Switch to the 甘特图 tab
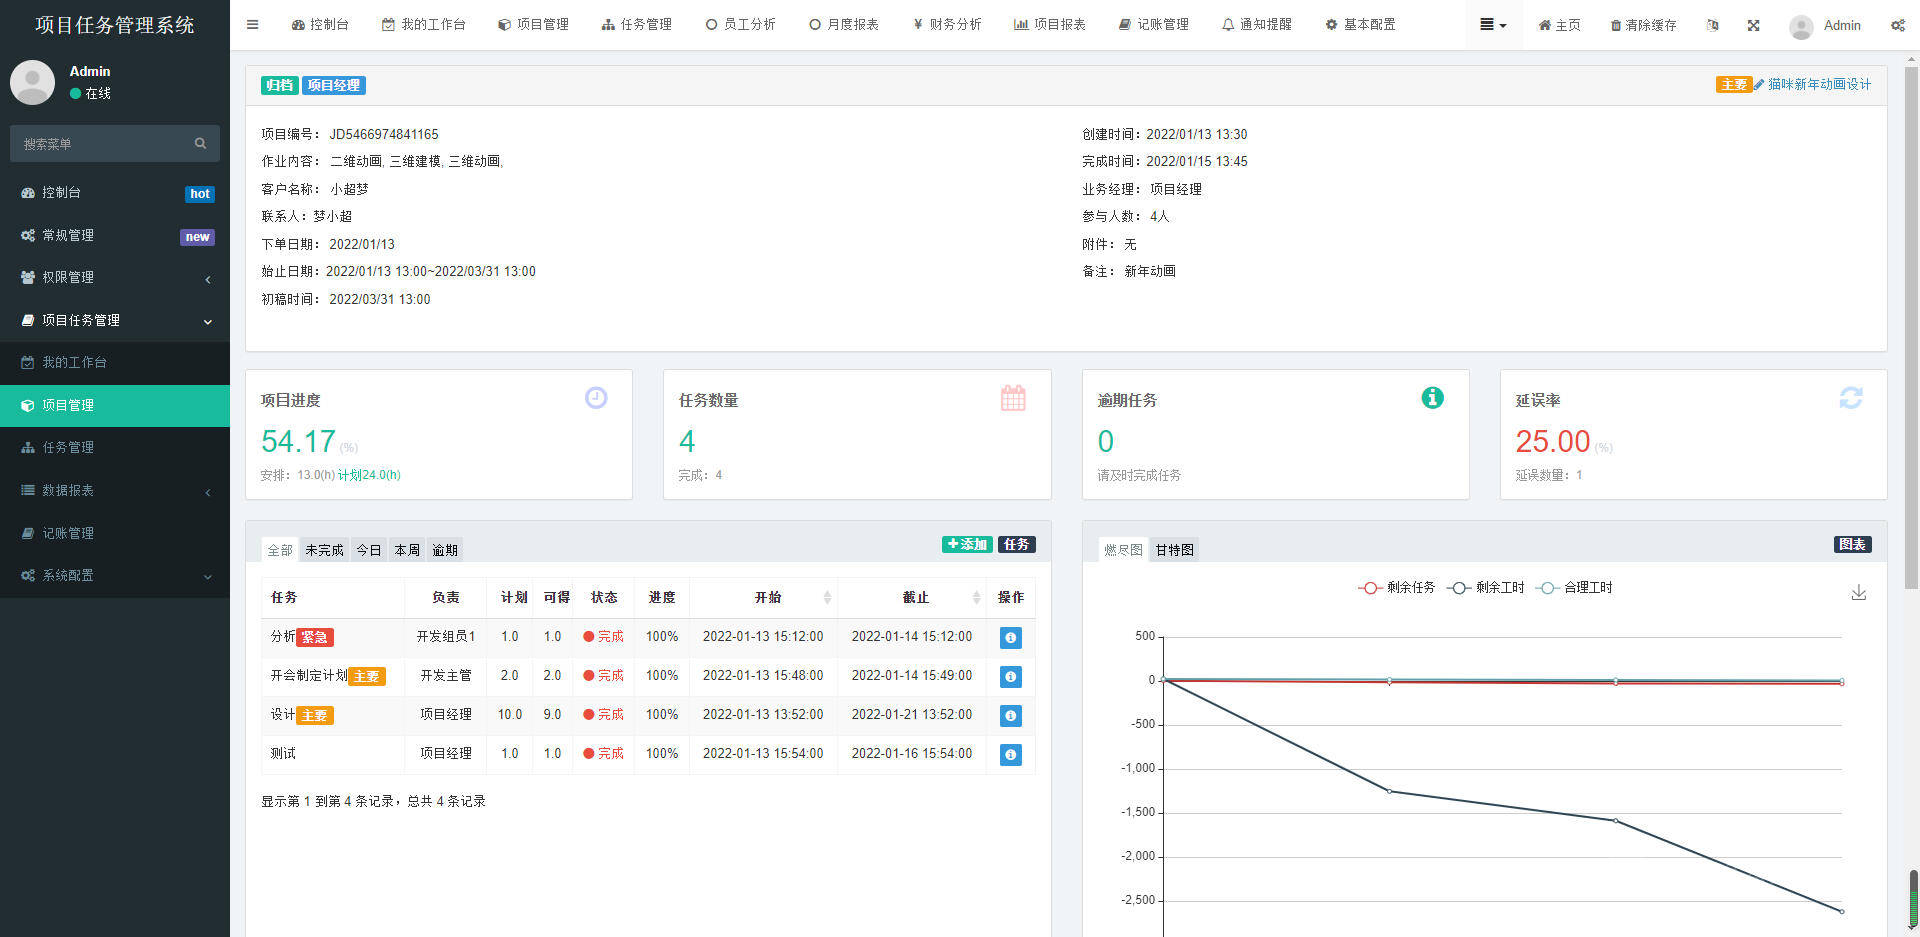Image resolution: width=1920 pixels, height=937 pixels. click(1174, 549)
